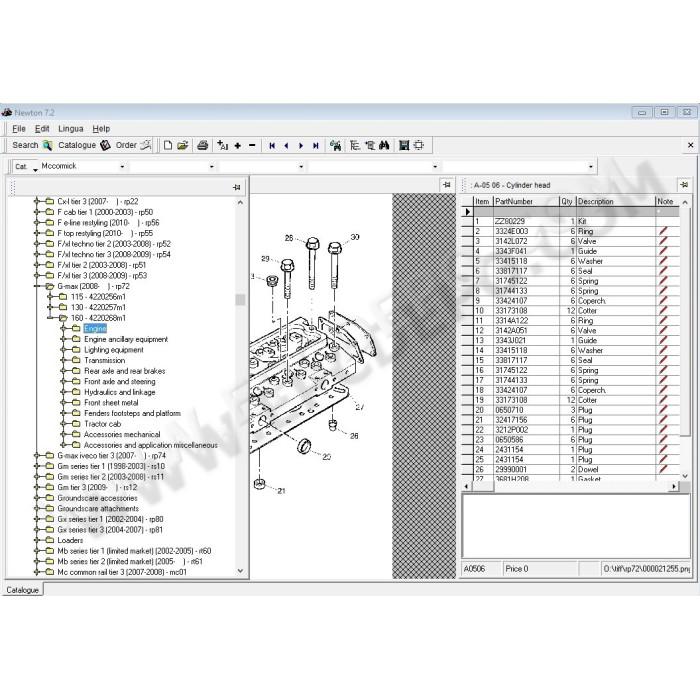This screenshot has height=700, width=700.
Task: Go to first page arrow icon
Action: tap(272, 146)
